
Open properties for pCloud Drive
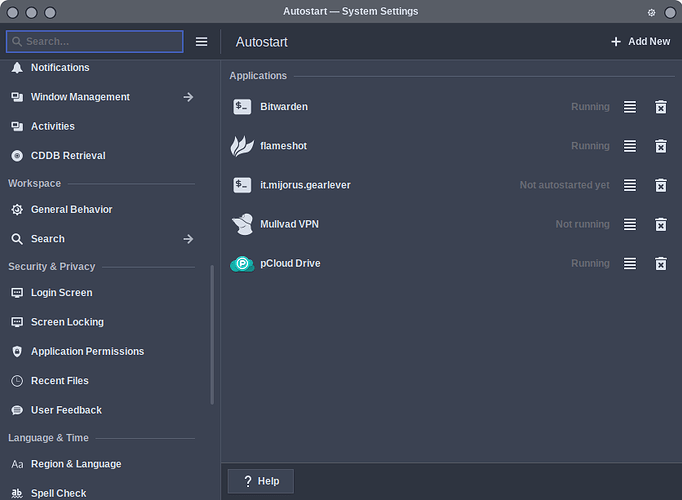pos(630,263)
